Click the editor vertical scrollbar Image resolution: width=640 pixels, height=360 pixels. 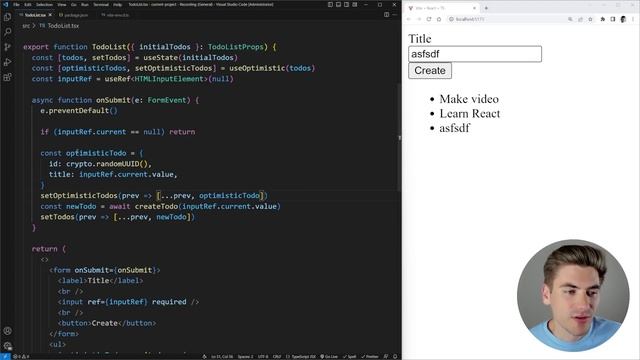(400, 138)
